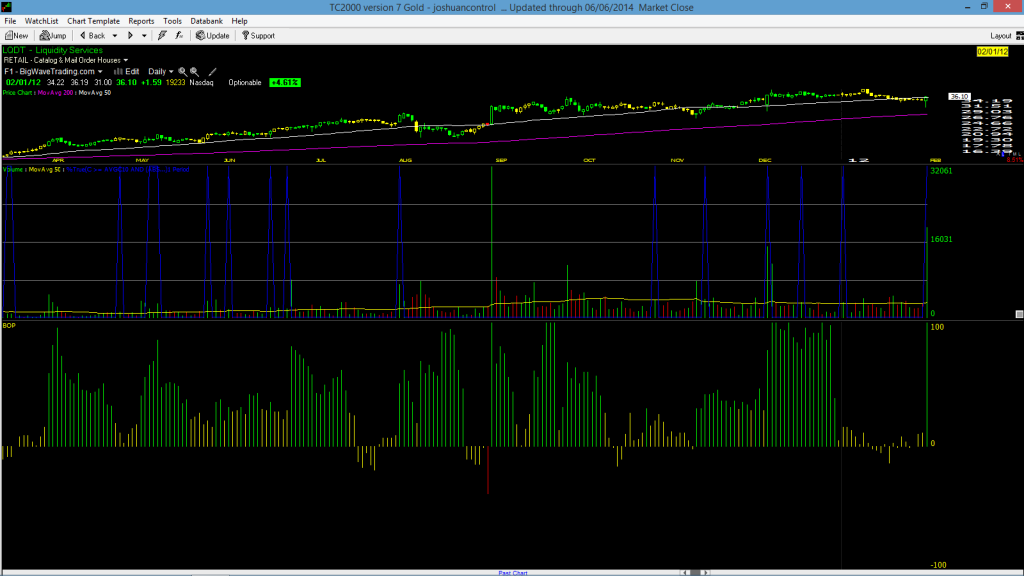The image size is (1024, 576).
Task: Click the Optionable label
Action: 245,82
